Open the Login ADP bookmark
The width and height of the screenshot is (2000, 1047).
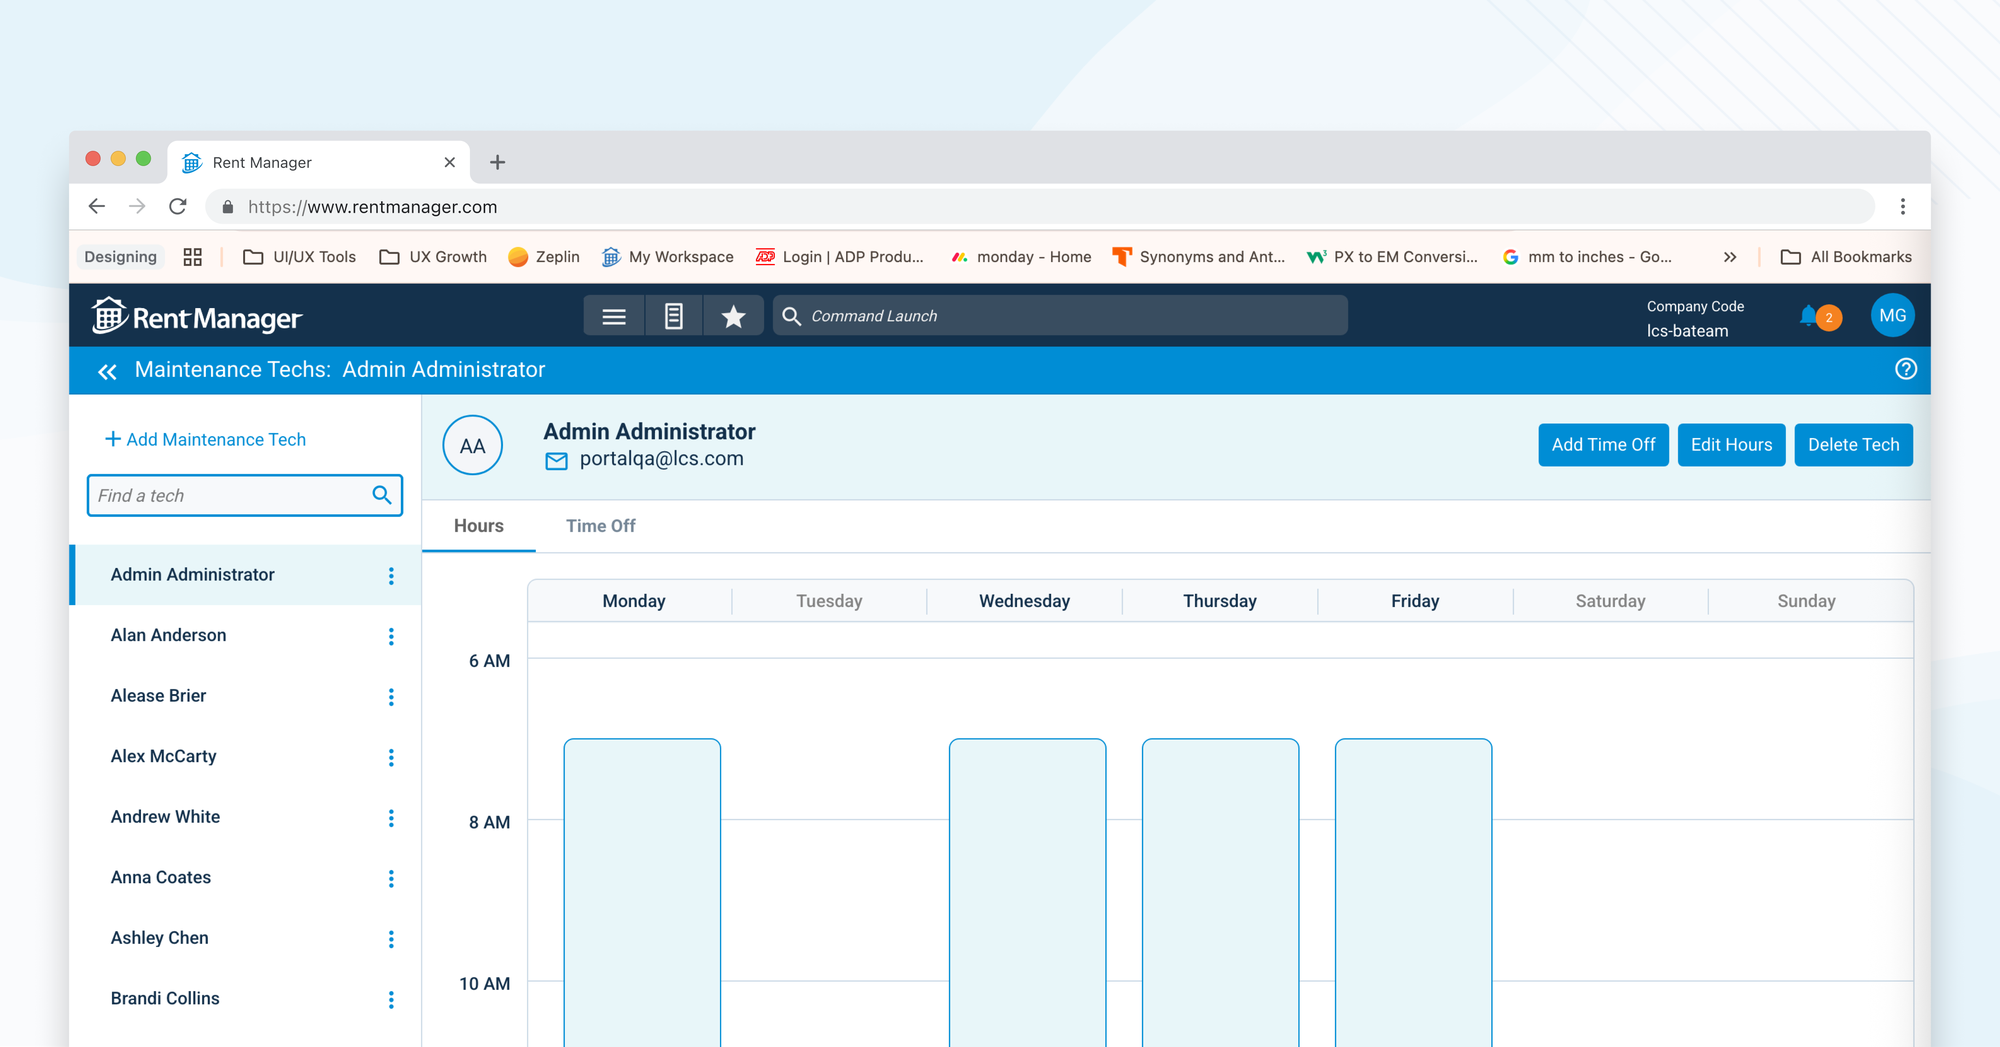(840, 257)
